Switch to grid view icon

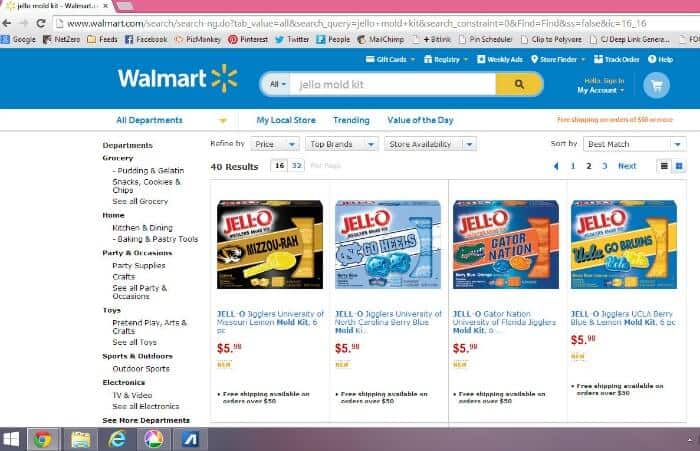click(x=679, y=166)
